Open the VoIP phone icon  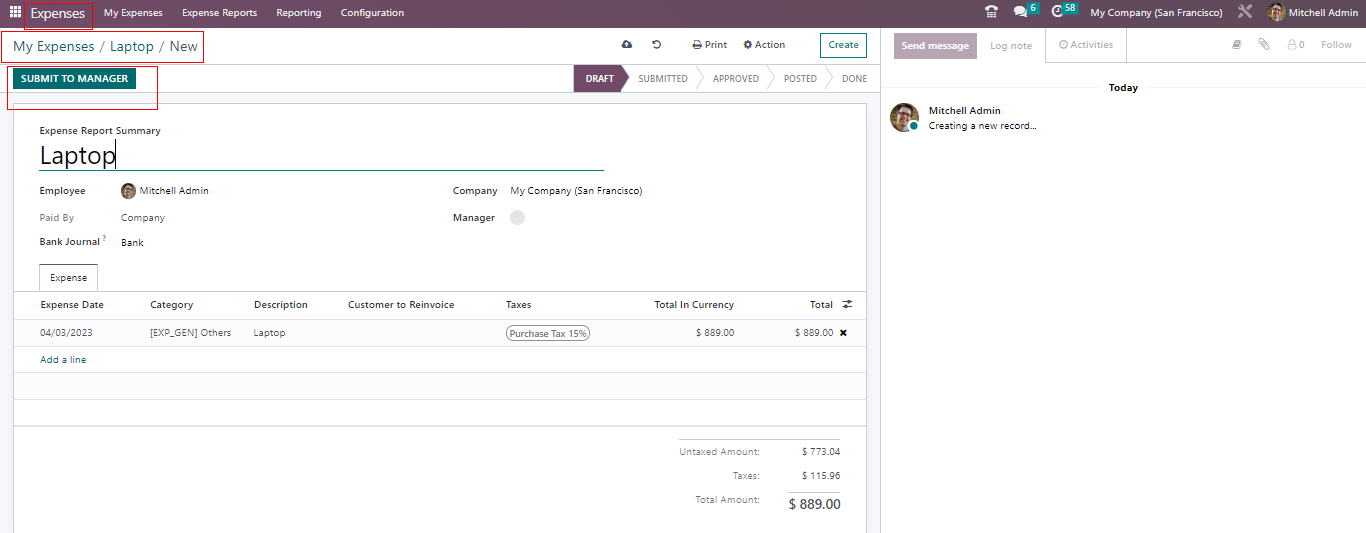[x=991, y=13]
